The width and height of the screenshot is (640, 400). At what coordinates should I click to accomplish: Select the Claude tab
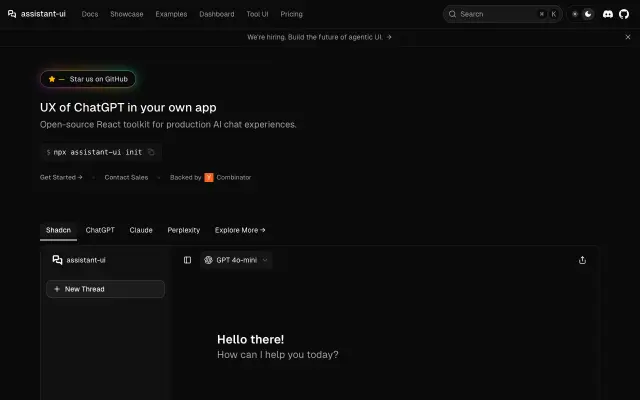click(x=141, y=230)
